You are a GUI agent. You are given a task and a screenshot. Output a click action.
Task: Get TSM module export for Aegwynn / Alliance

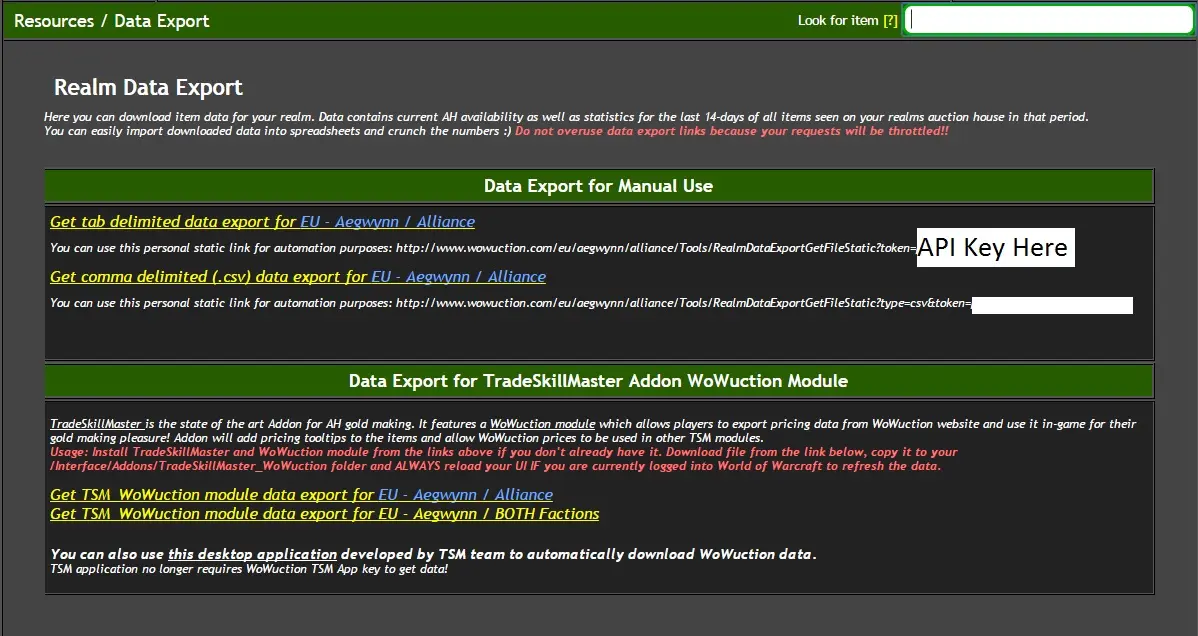click(301, 495)
